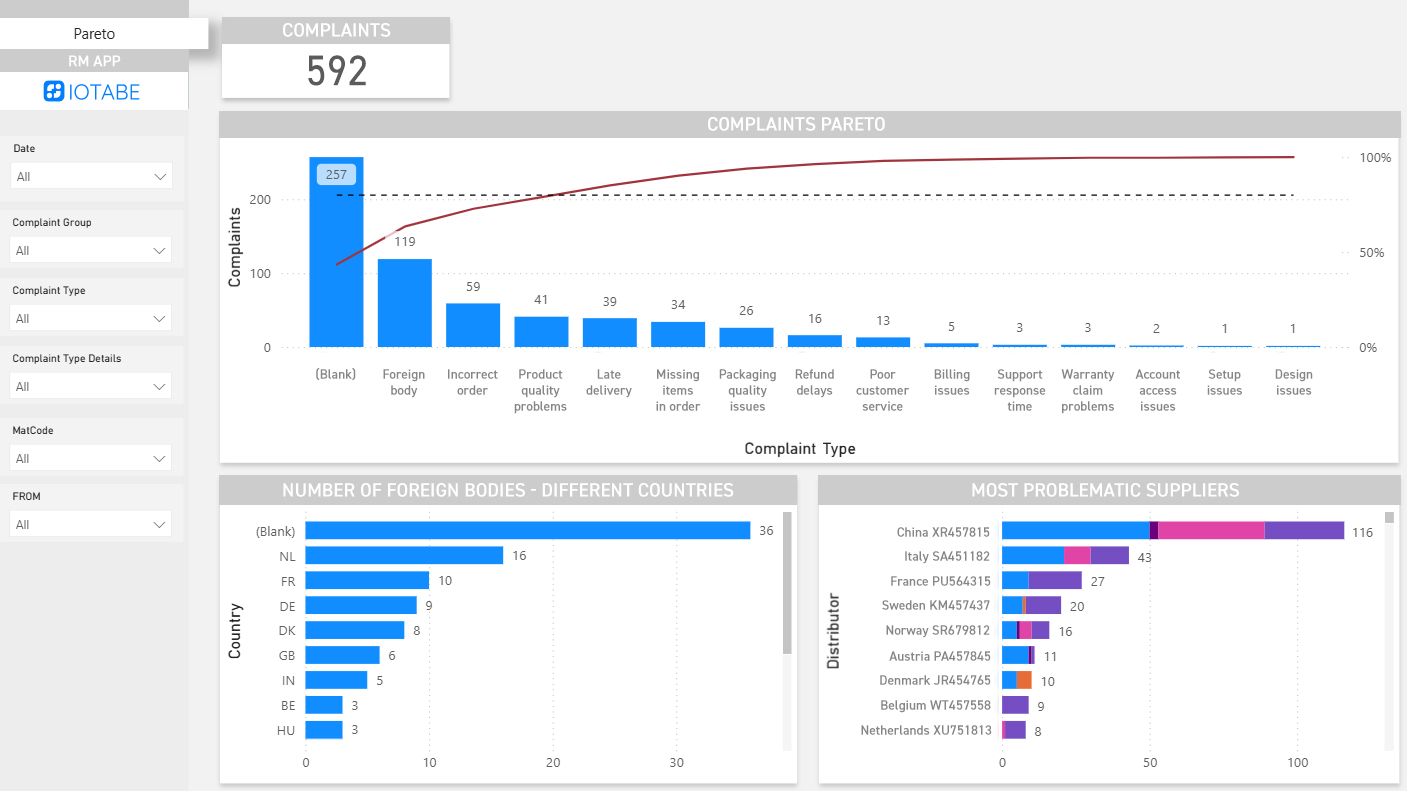
Task: Click the RM APP header label
Action: pyautogui.click(x=94, y=61)
